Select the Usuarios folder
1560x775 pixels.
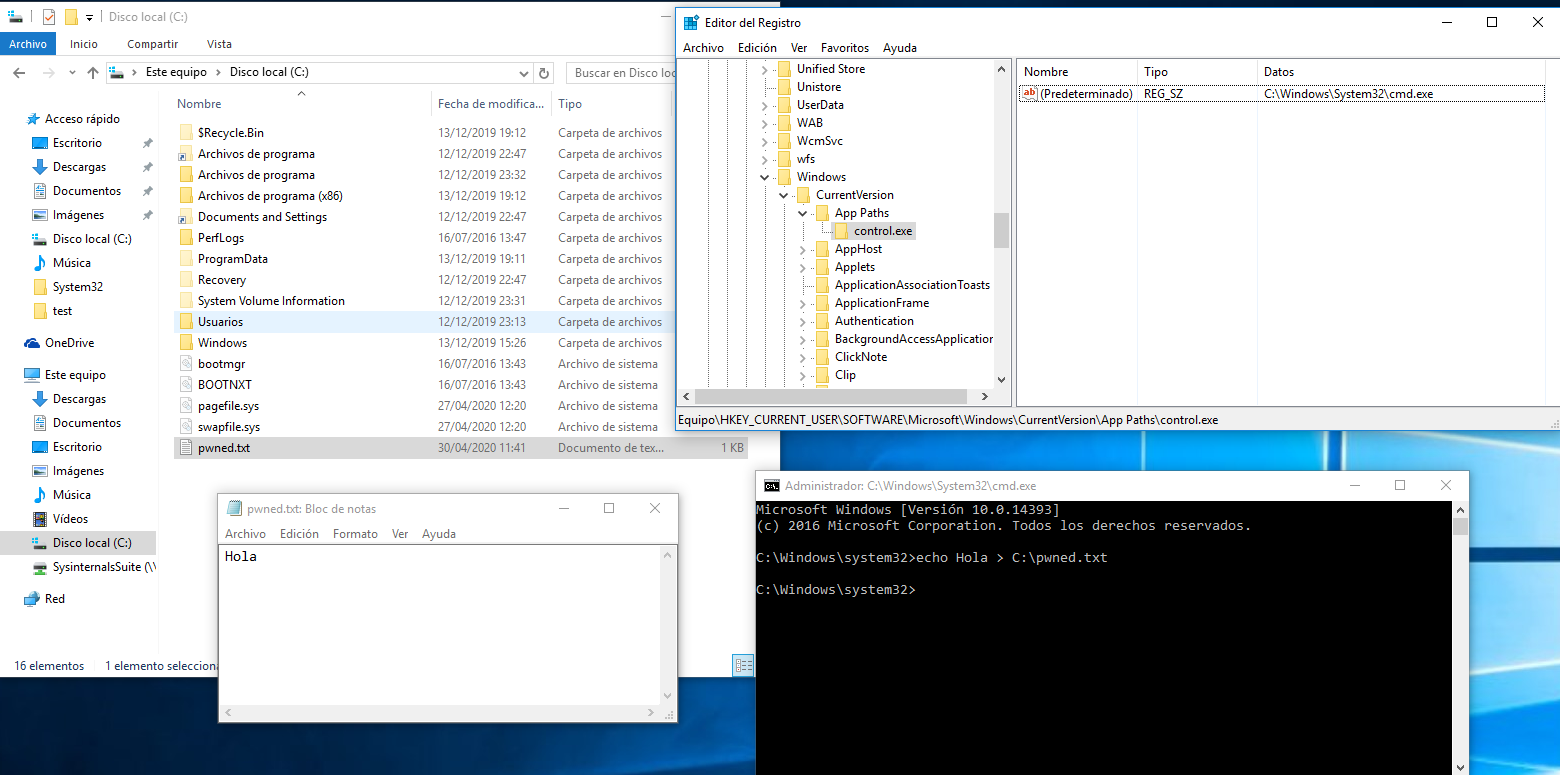(220, 322)
